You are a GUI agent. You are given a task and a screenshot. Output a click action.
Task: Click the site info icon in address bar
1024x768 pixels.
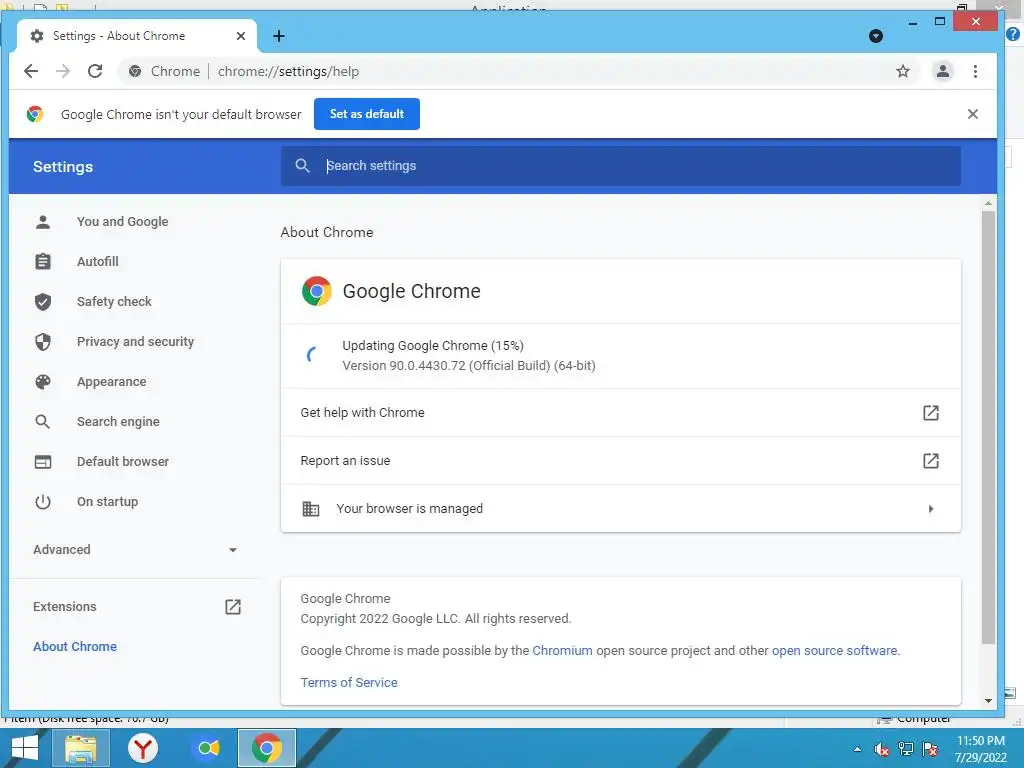[x=135, y=71]
